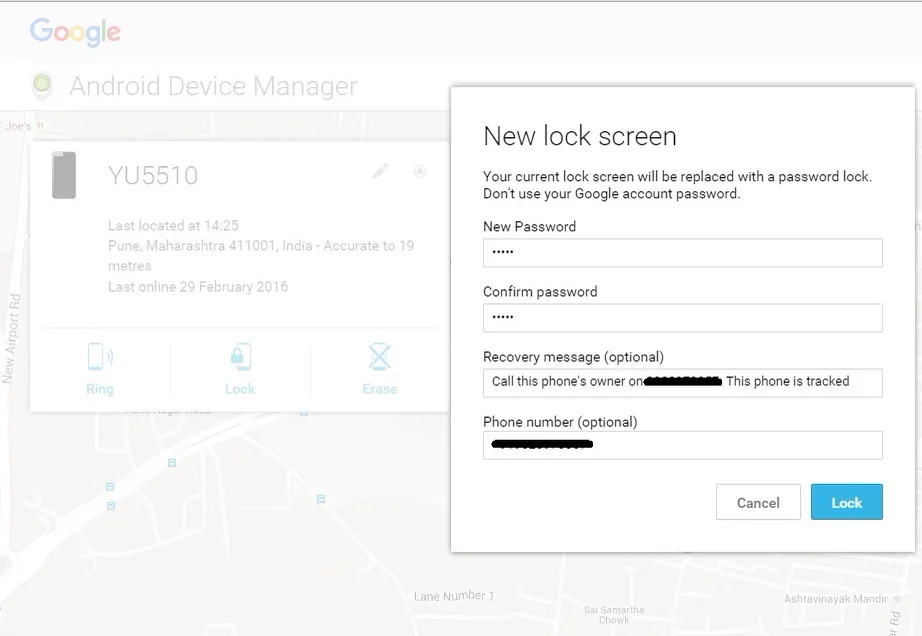The height and width of the screenshot is (636, 922).
Task: Click 'Sai Samartha Chowk' map label
Action: [614, 615]
